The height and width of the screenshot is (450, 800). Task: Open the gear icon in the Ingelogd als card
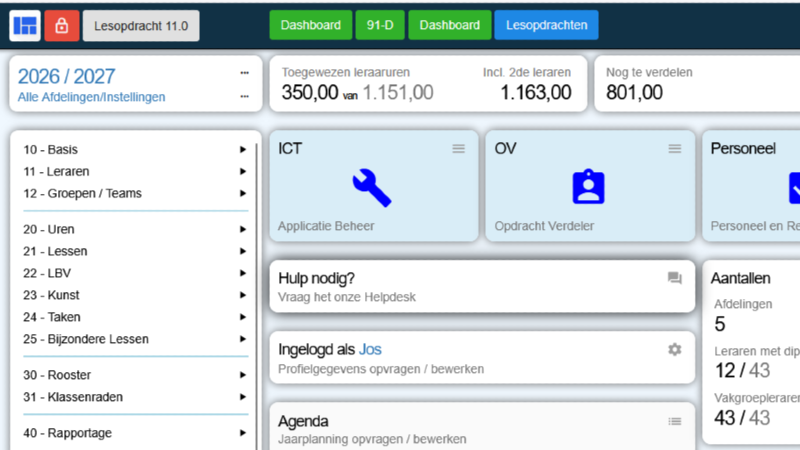[674, 349]
